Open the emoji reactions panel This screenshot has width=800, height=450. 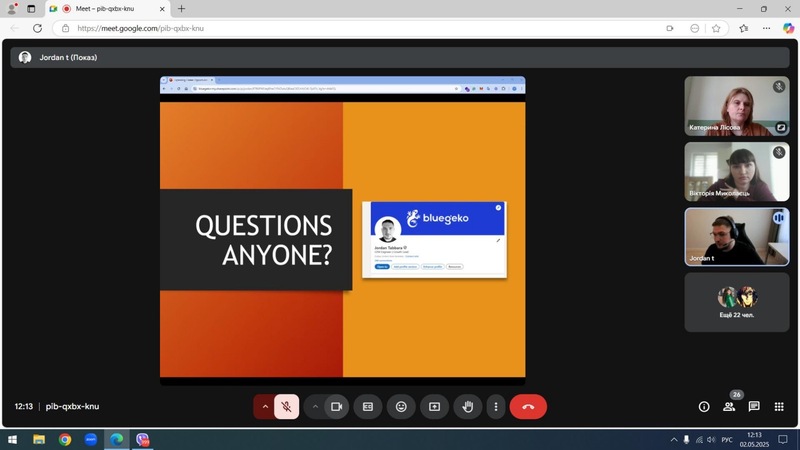(401, 407)
